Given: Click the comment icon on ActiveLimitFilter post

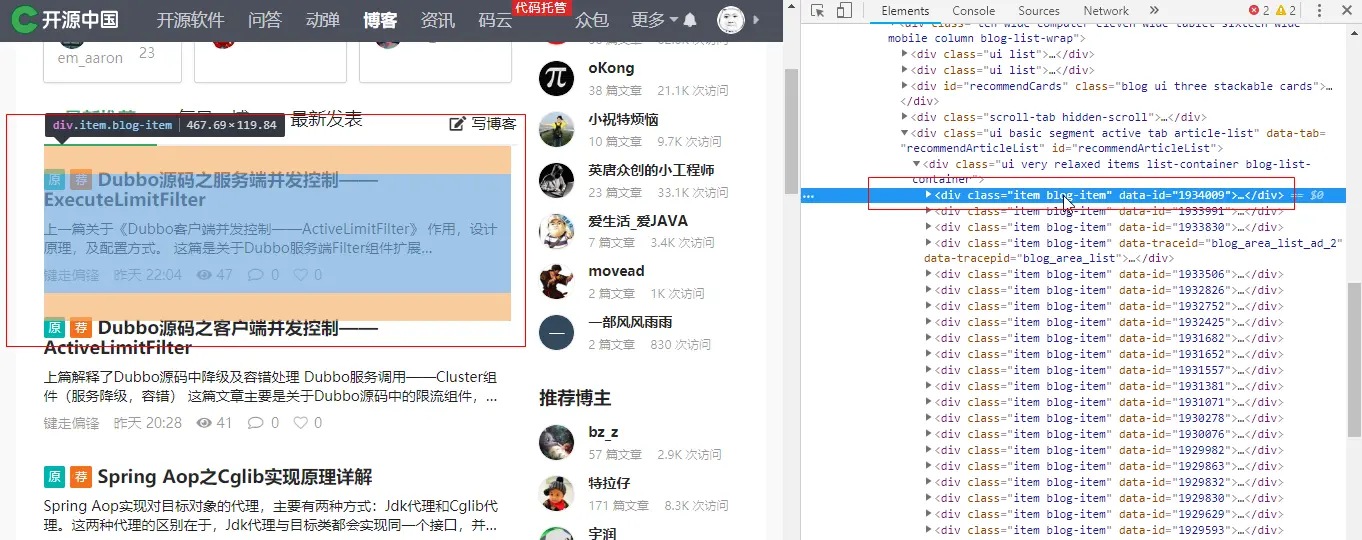Looking at the screenshot, I should [x=255, y=423].
